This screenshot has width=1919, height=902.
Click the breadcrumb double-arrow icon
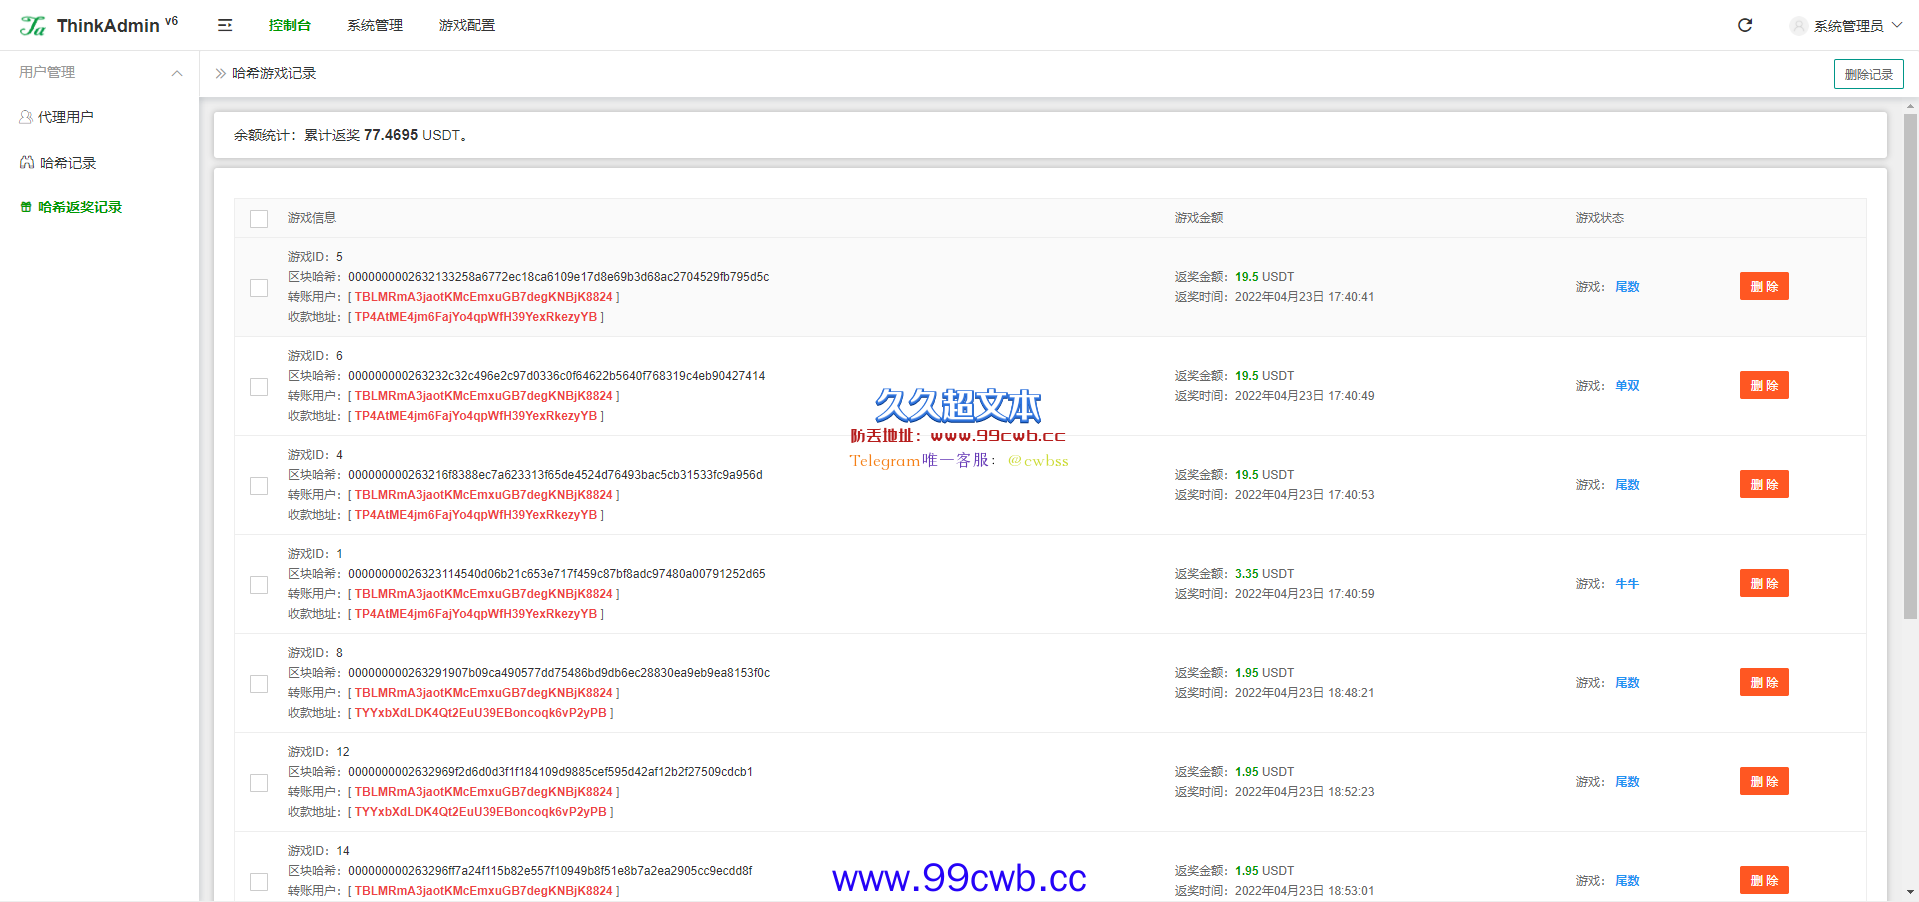[x=221, y=73]
